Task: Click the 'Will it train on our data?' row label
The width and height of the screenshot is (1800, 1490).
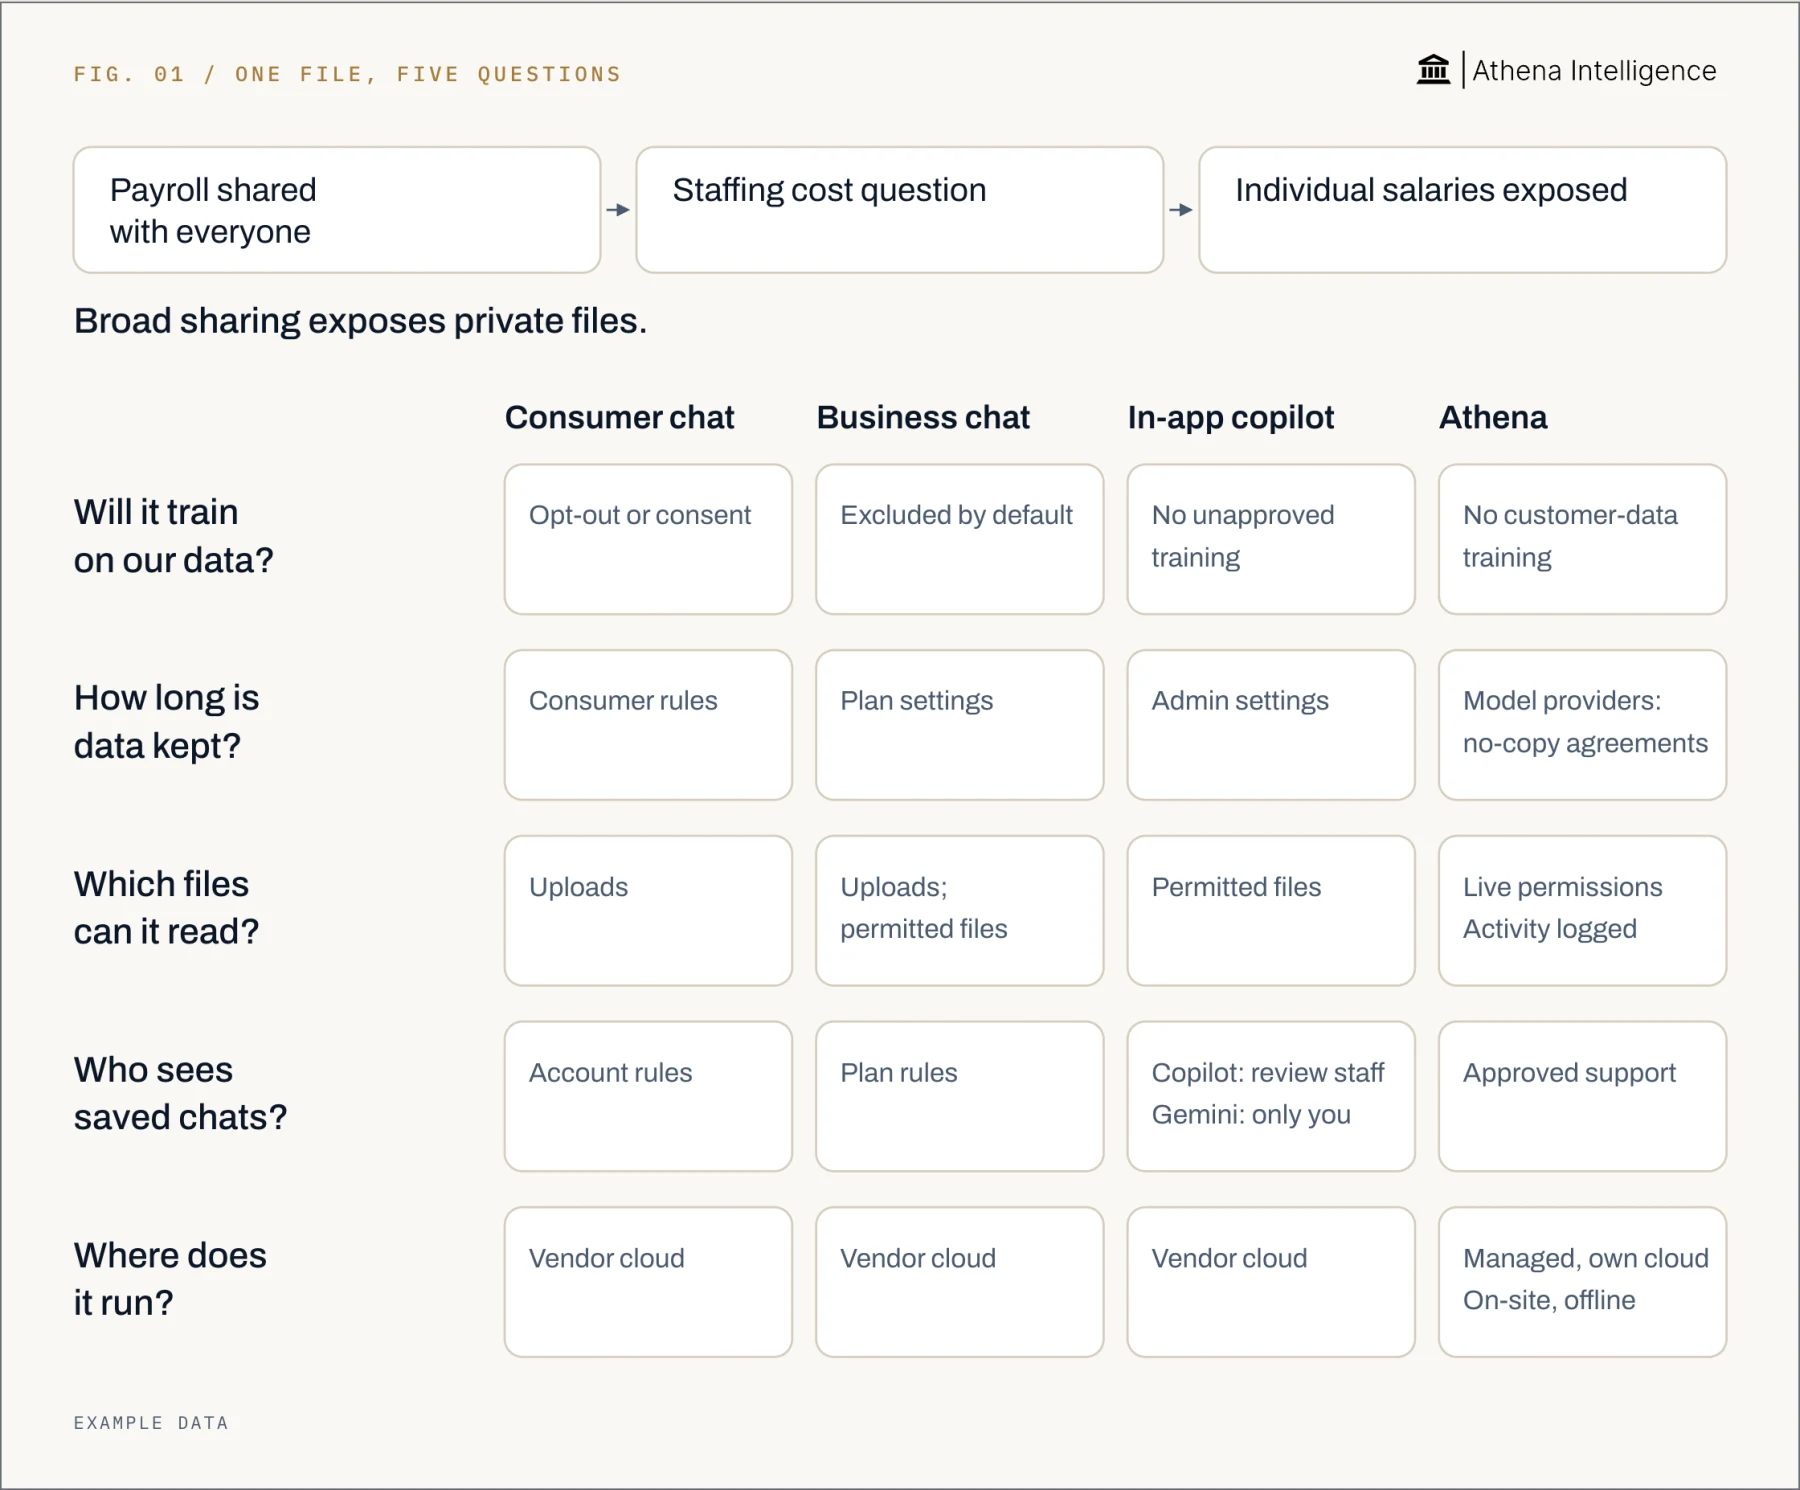Action: [173, 536]
